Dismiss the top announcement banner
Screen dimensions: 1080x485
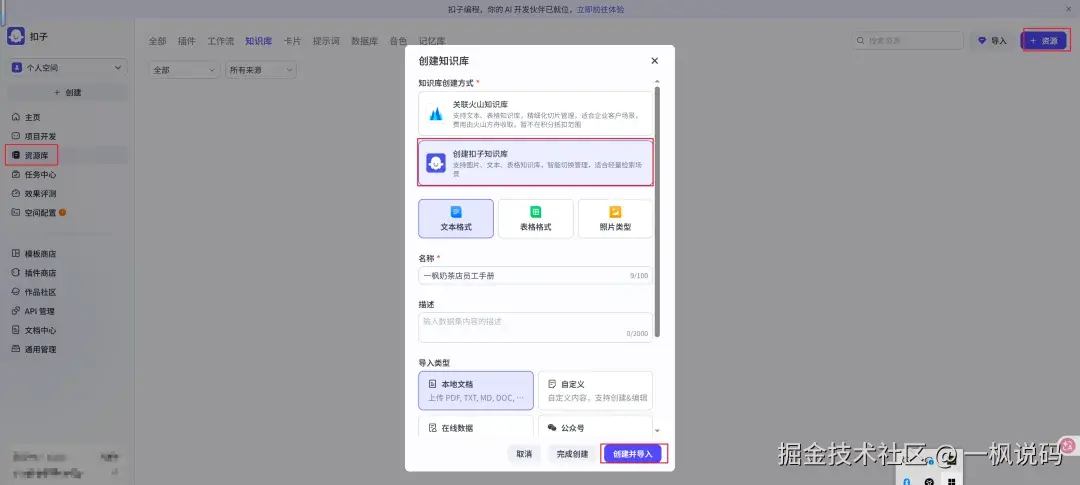[1068, 9]
